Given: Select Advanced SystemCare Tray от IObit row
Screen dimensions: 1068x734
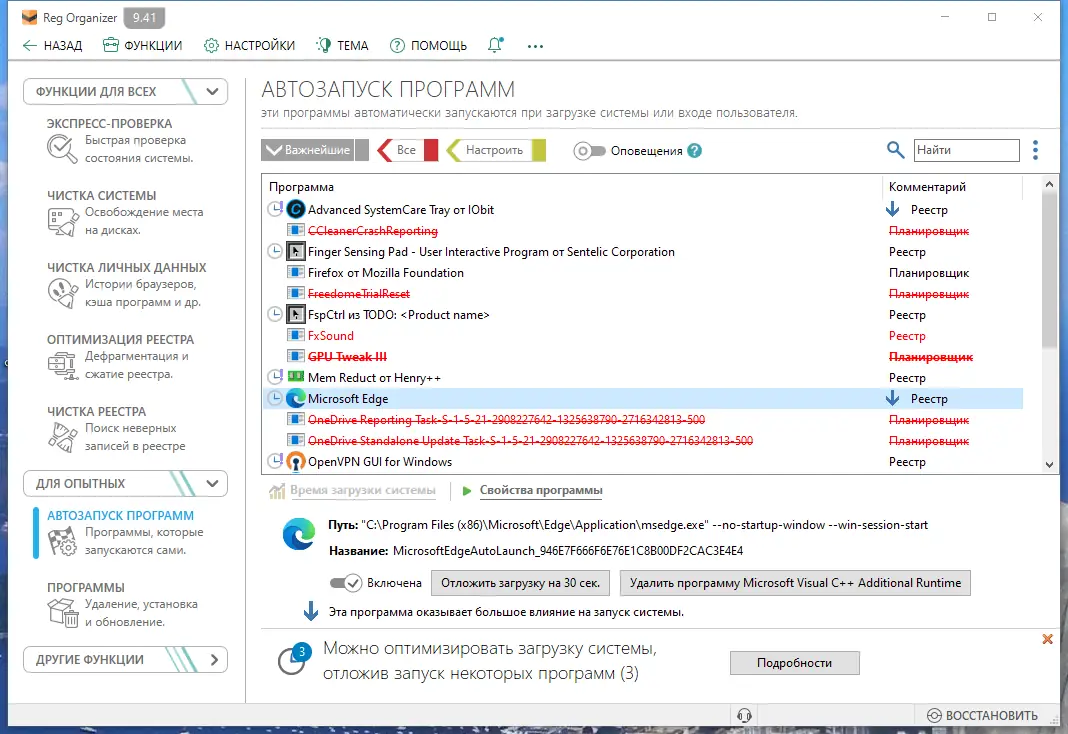Looking at the screenshot, I should click(x=642, y=210).
